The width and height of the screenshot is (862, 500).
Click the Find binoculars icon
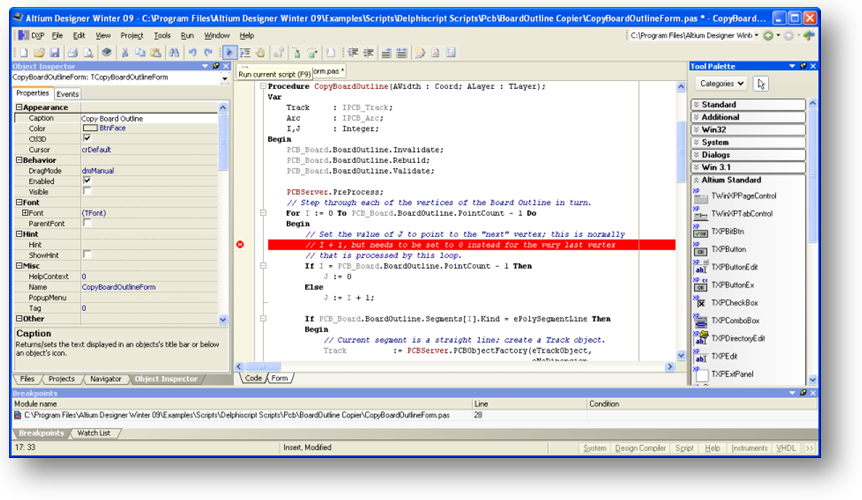click(174, 53)
